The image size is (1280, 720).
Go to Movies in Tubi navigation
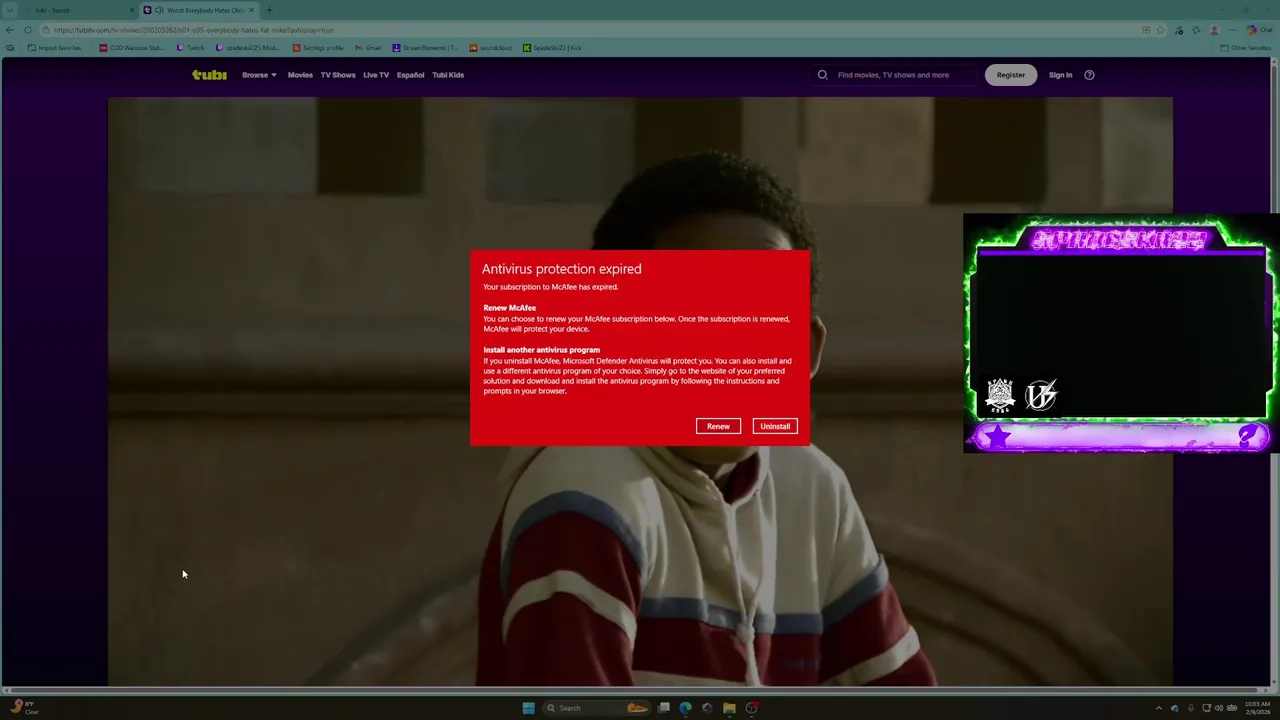pyautogui.click(x=300, y=75)
